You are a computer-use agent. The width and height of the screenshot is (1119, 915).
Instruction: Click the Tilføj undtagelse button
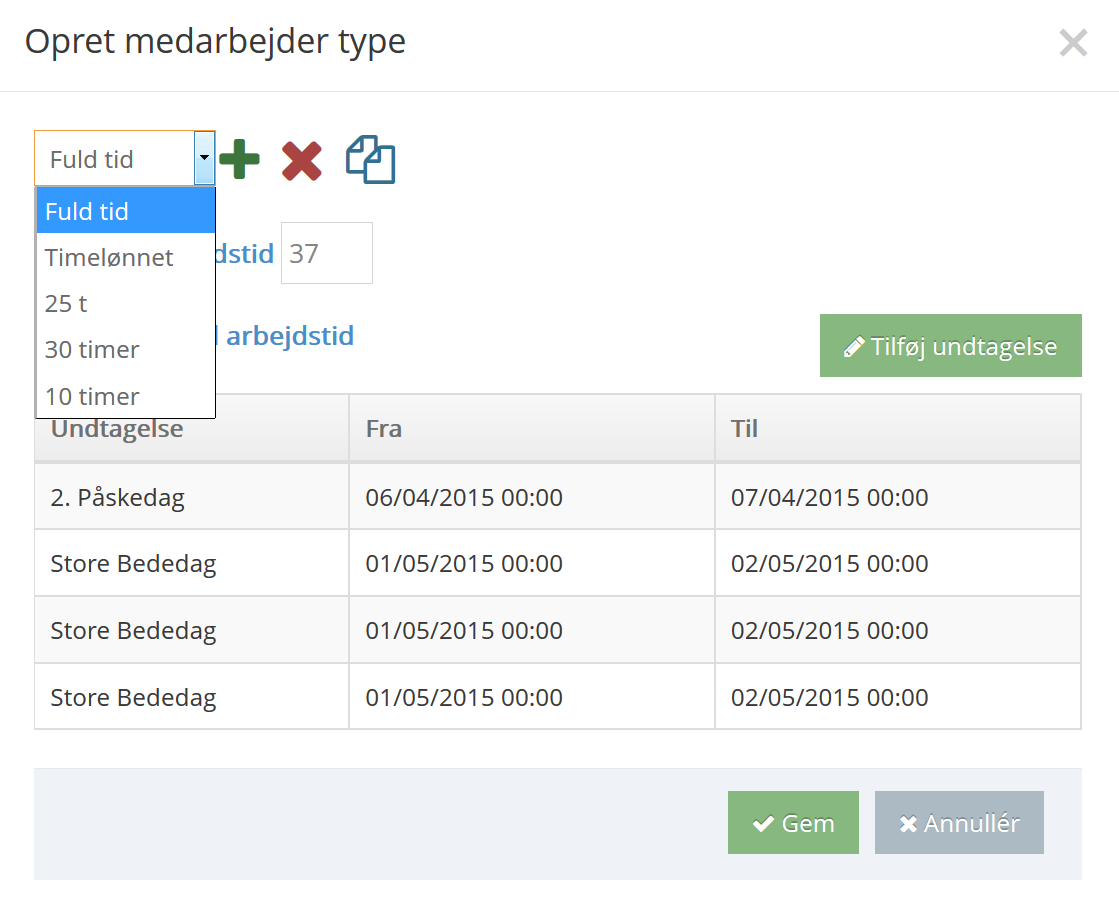pyautogui.click(x=951, y=345)
